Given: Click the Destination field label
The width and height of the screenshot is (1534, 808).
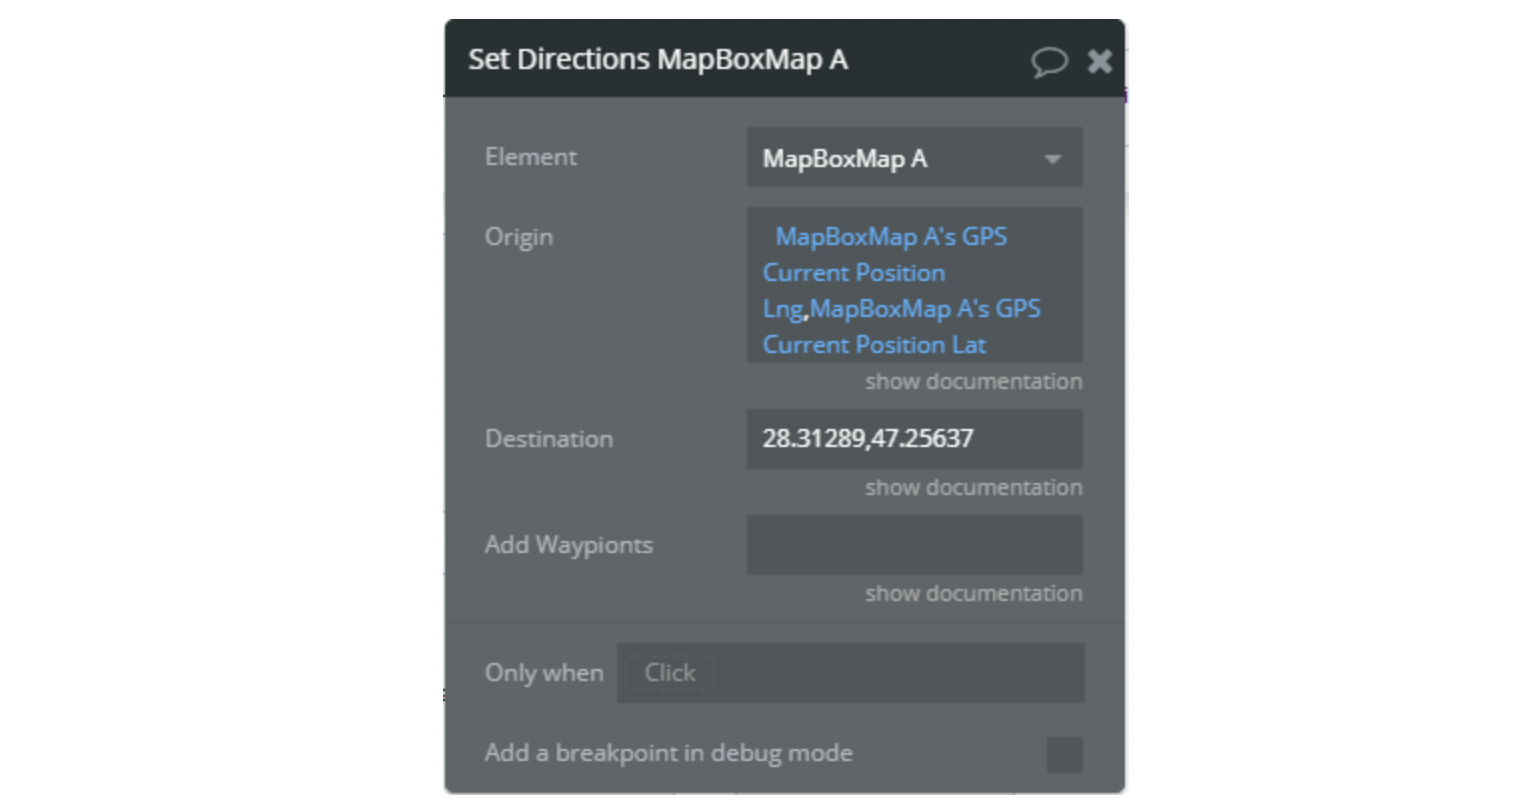Looking at the screenshot, I should point(548,439).
